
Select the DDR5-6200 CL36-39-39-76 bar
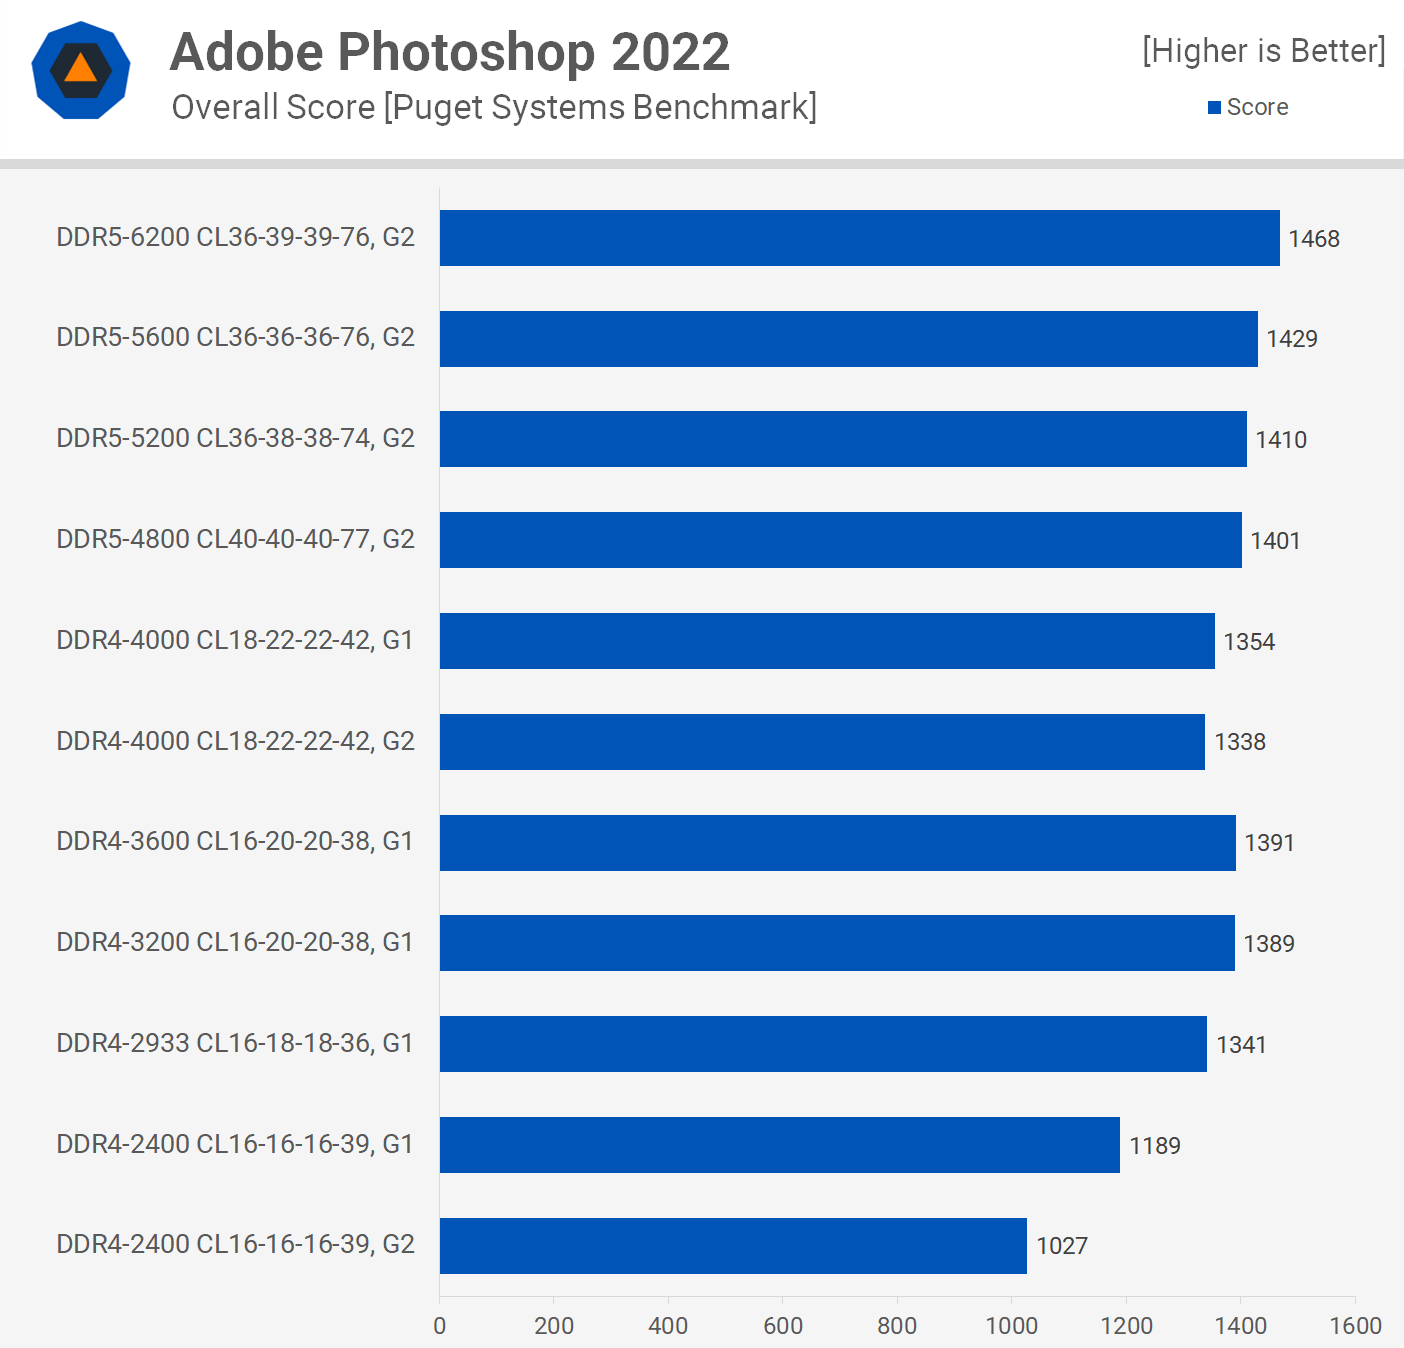click(860, 238)
